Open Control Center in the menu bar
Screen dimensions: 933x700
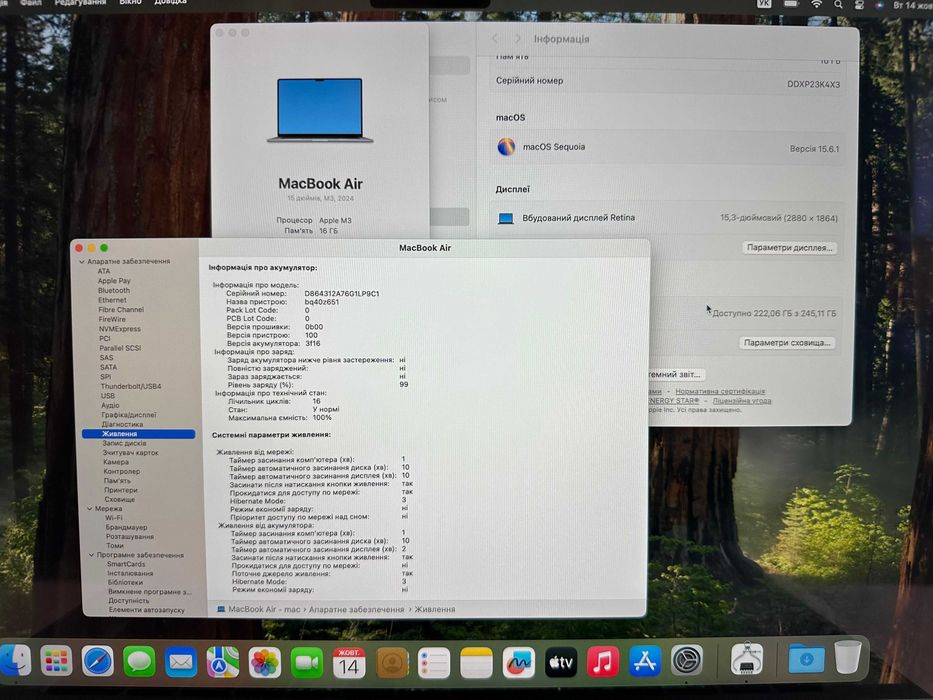click(859, 4)
